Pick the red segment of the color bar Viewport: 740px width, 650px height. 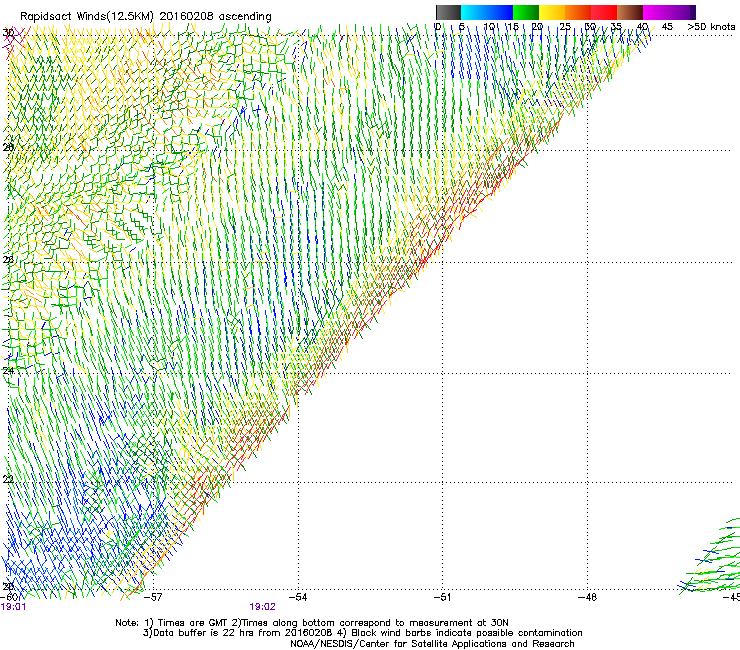604,12
